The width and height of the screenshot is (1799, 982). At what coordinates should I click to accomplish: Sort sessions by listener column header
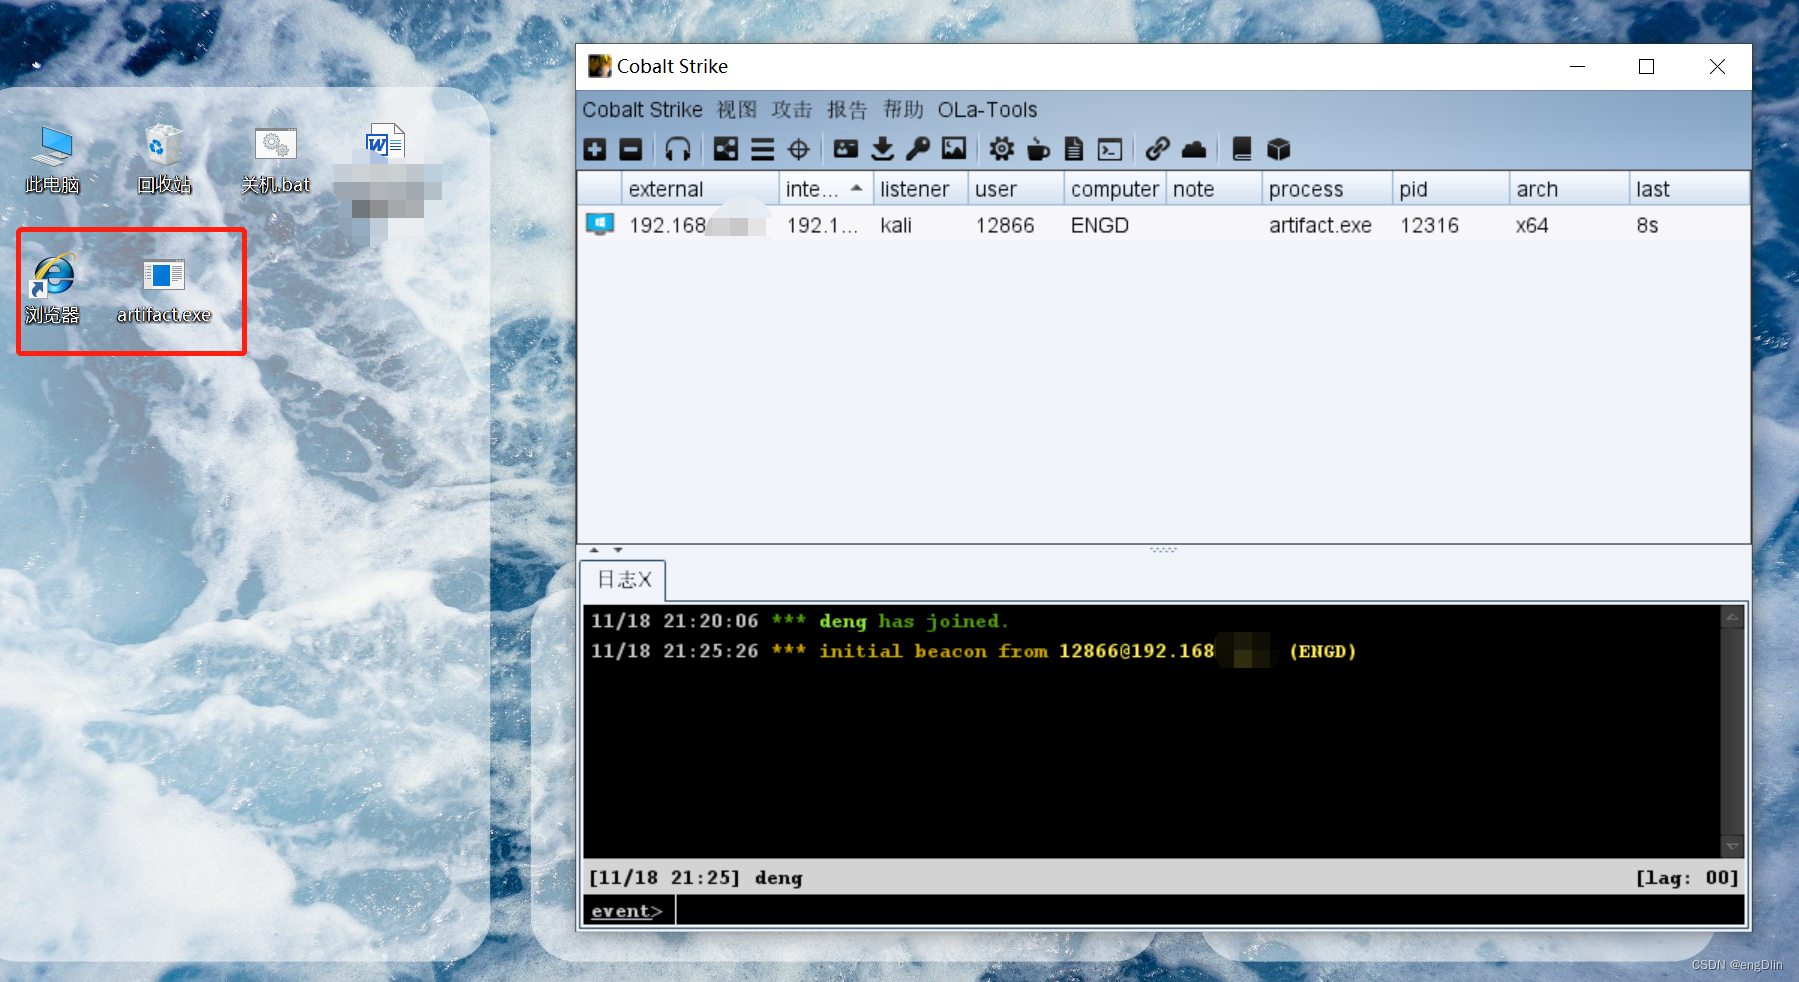[x=920, y=189]
